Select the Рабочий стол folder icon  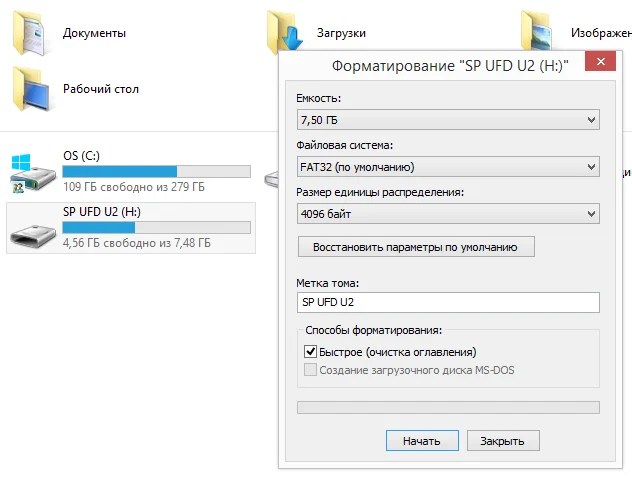coord(32,89)
